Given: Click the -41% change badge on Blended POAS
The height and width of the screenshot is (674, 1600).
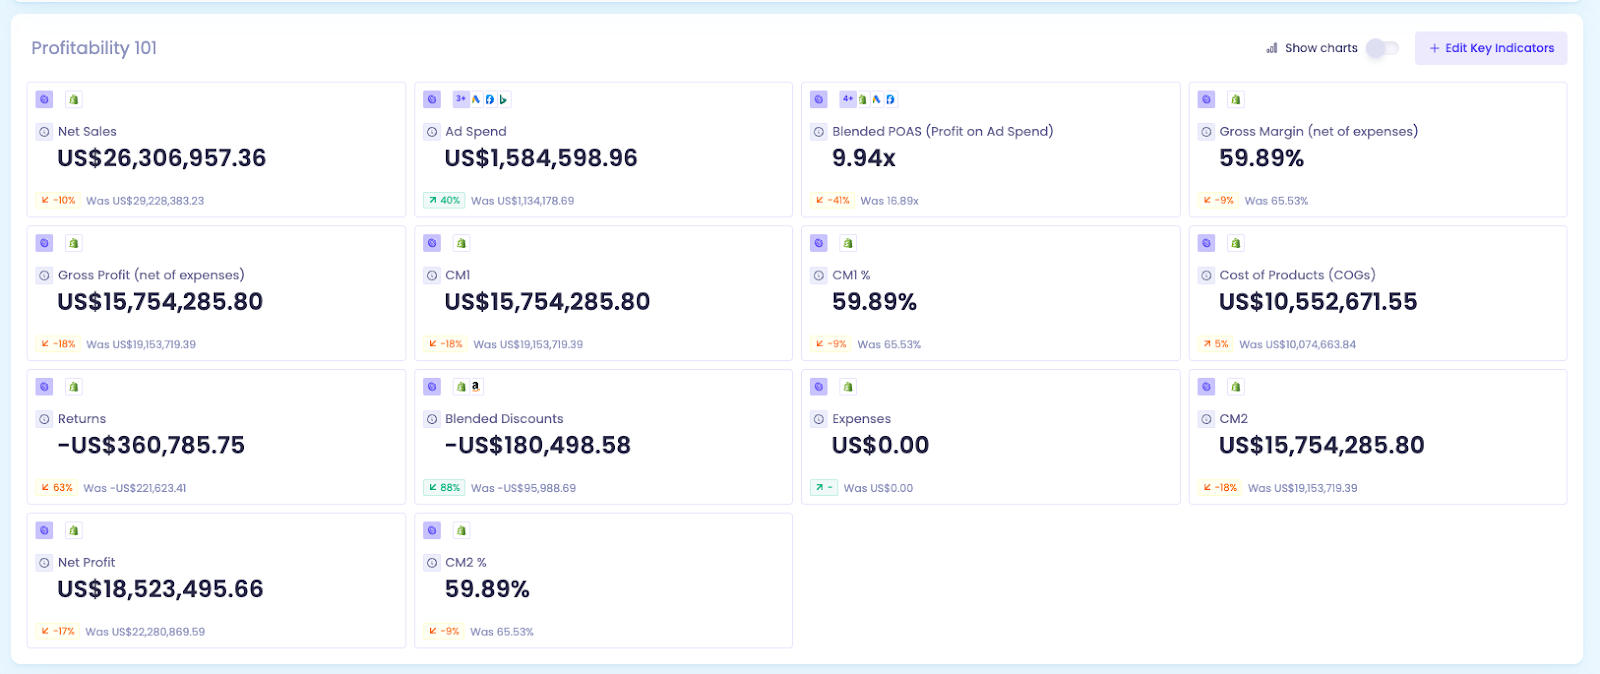Looking at the screenshot, I should point(832,200).
